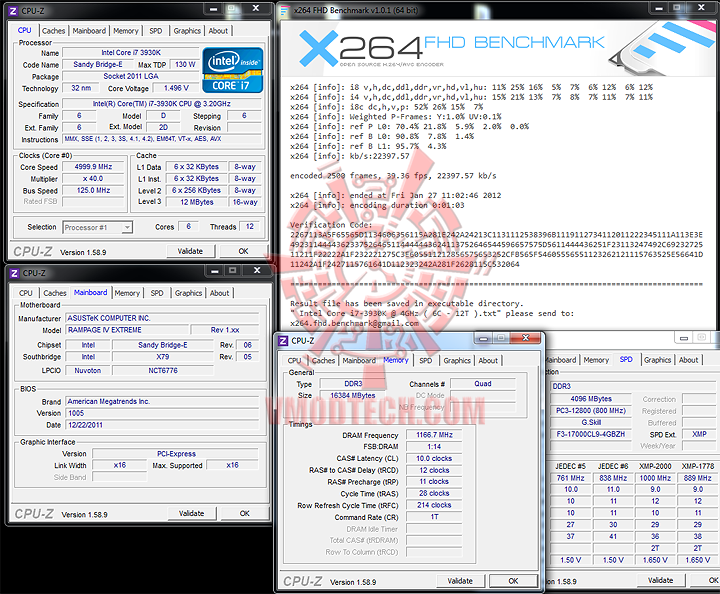Select About tab in the front Memory CPU-Z window

pos(488,361)
